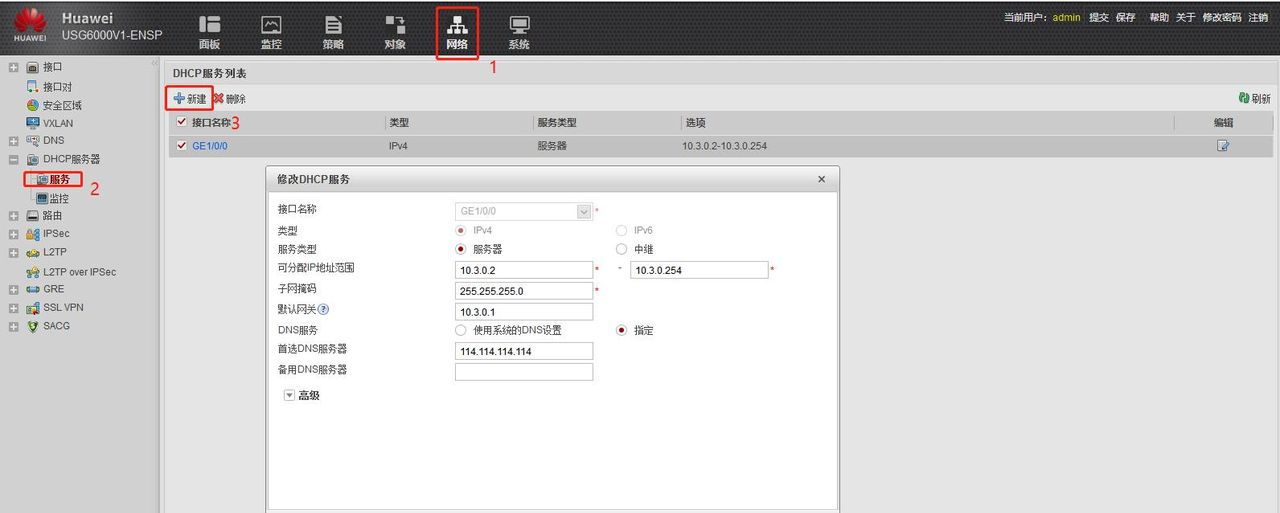
Task: Click the 注销 logout link
Action: [1258, 17]
